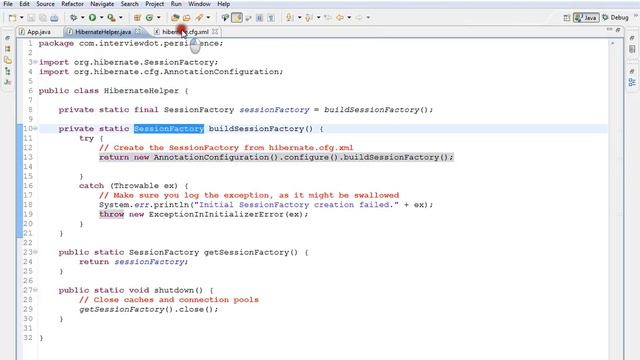The image size is (640, 360).
Task: Click the Previous Annotation toolbar icon
Action: coord(309,18)
